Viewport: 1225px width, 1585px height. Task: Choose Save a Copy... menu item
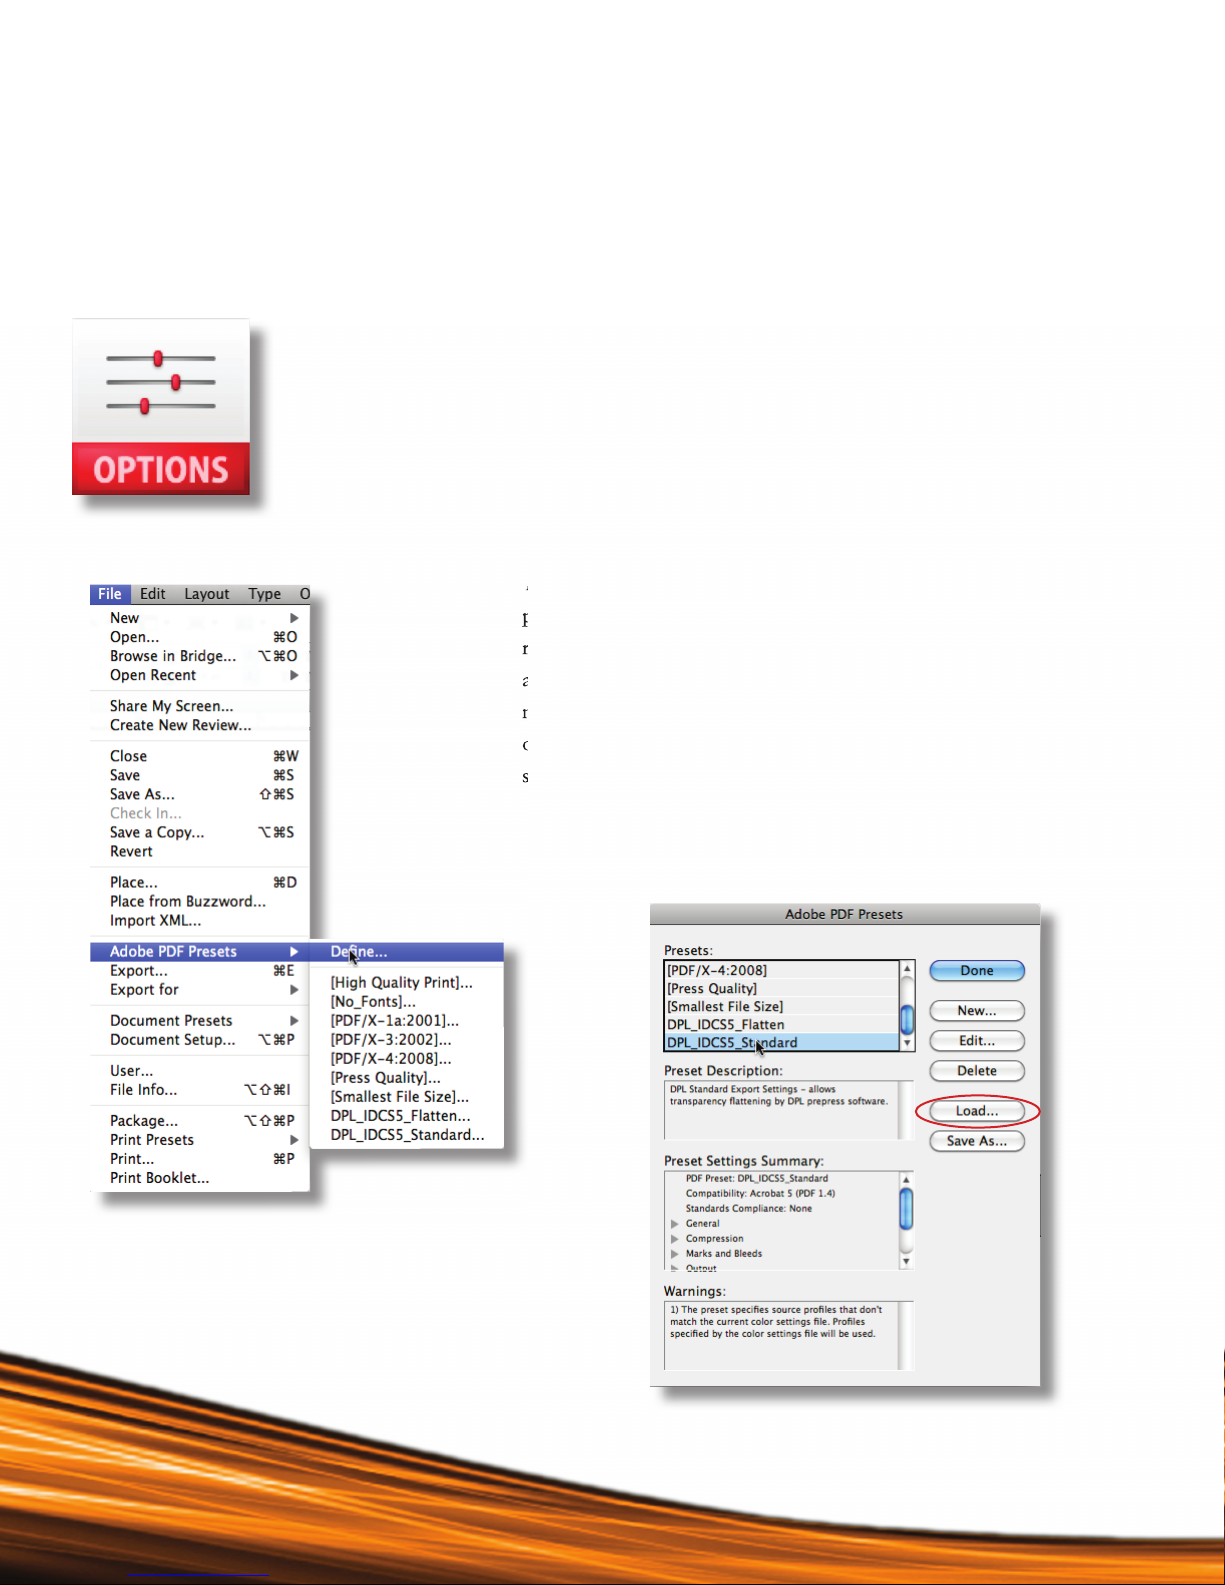coord(200,832)
